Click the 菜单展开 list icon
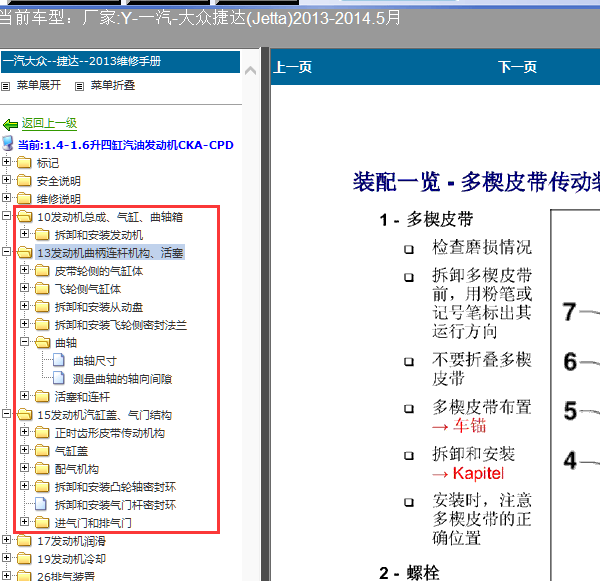600x581 pixels. tap(5, 86)
